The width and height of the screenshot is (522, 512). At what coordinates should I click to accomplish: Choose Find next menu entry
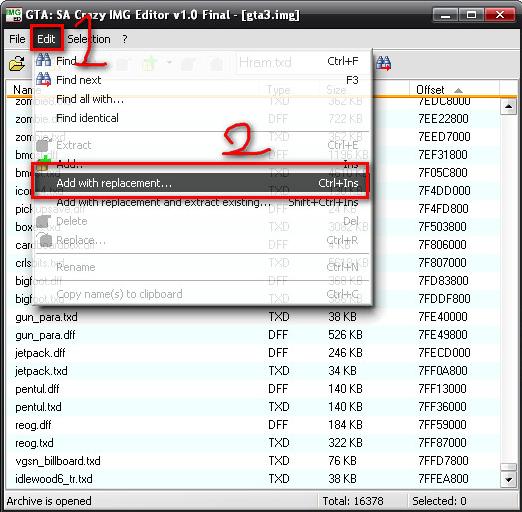coord(202,80)
